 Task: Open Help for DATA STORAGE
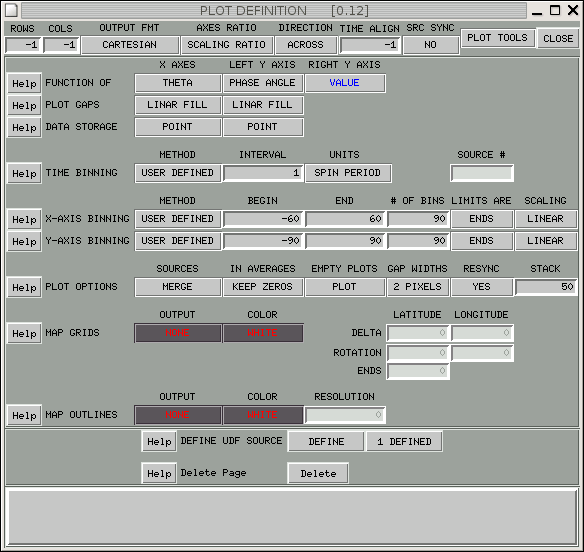coord(24,127)
